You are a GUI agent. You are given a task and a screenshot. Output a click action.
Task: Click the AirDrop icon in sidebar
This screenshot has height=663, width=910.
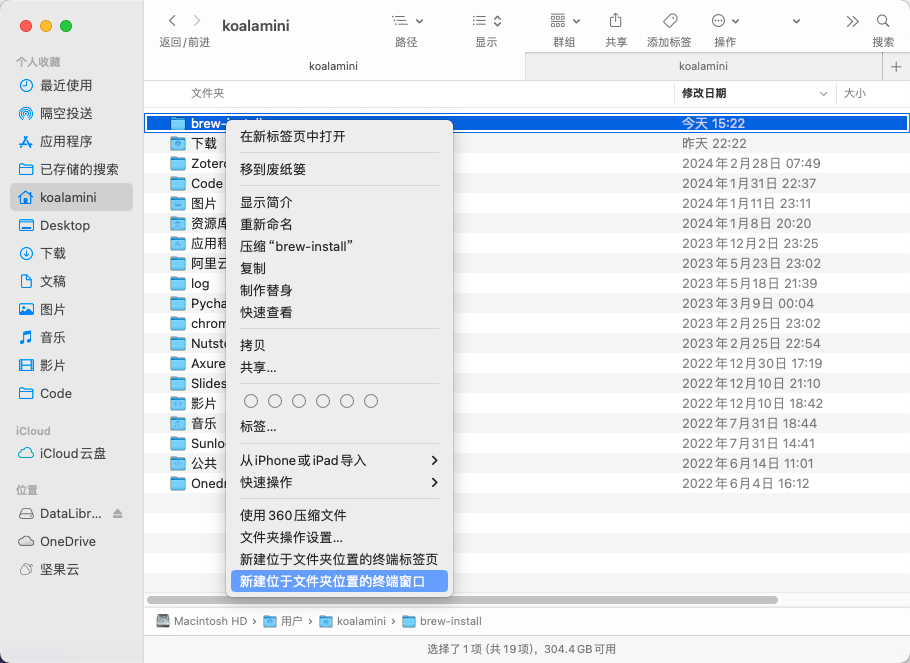pyautogui.click(x=27, y=113)
